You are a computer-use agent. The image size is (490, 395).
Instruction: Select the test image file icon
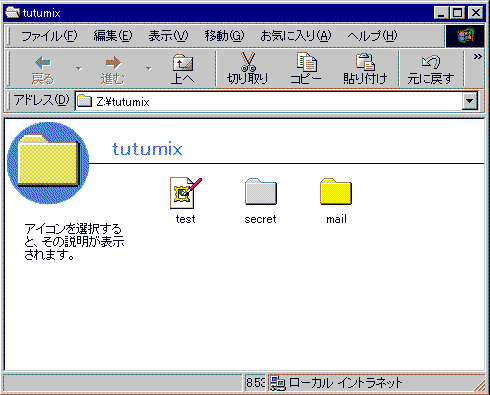pyautogui.click(x=186, y=193)
